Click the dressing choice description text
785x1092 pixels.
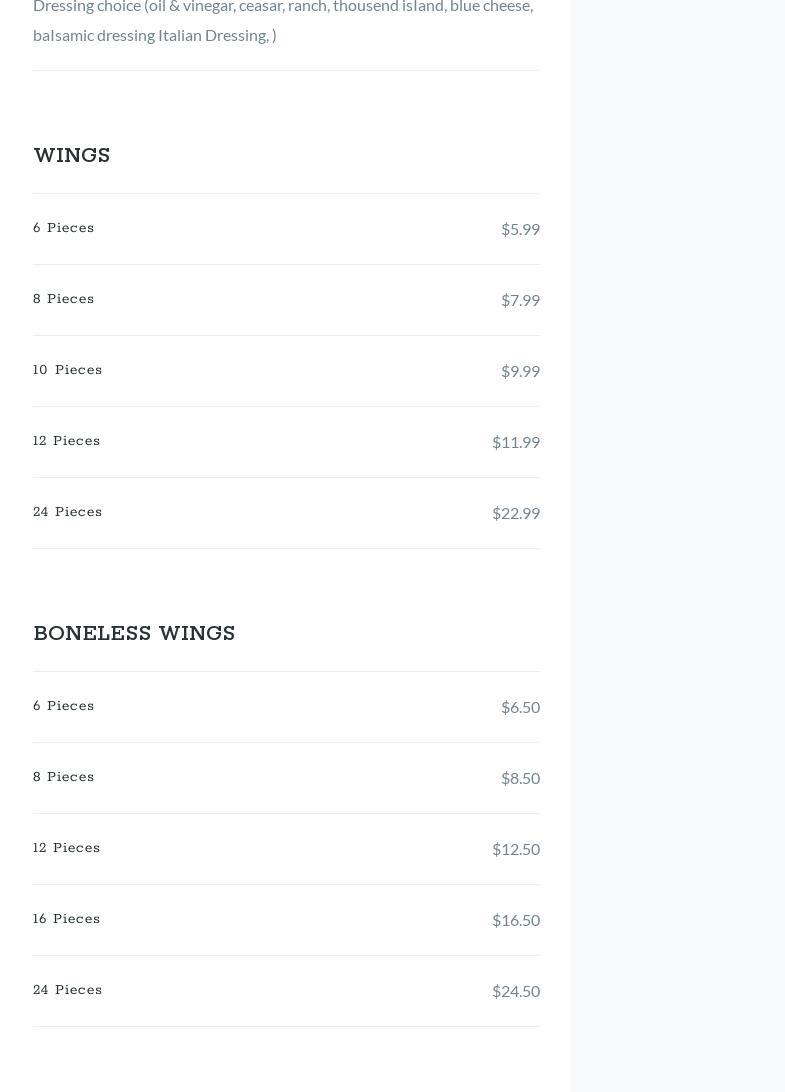pos(283,20)
